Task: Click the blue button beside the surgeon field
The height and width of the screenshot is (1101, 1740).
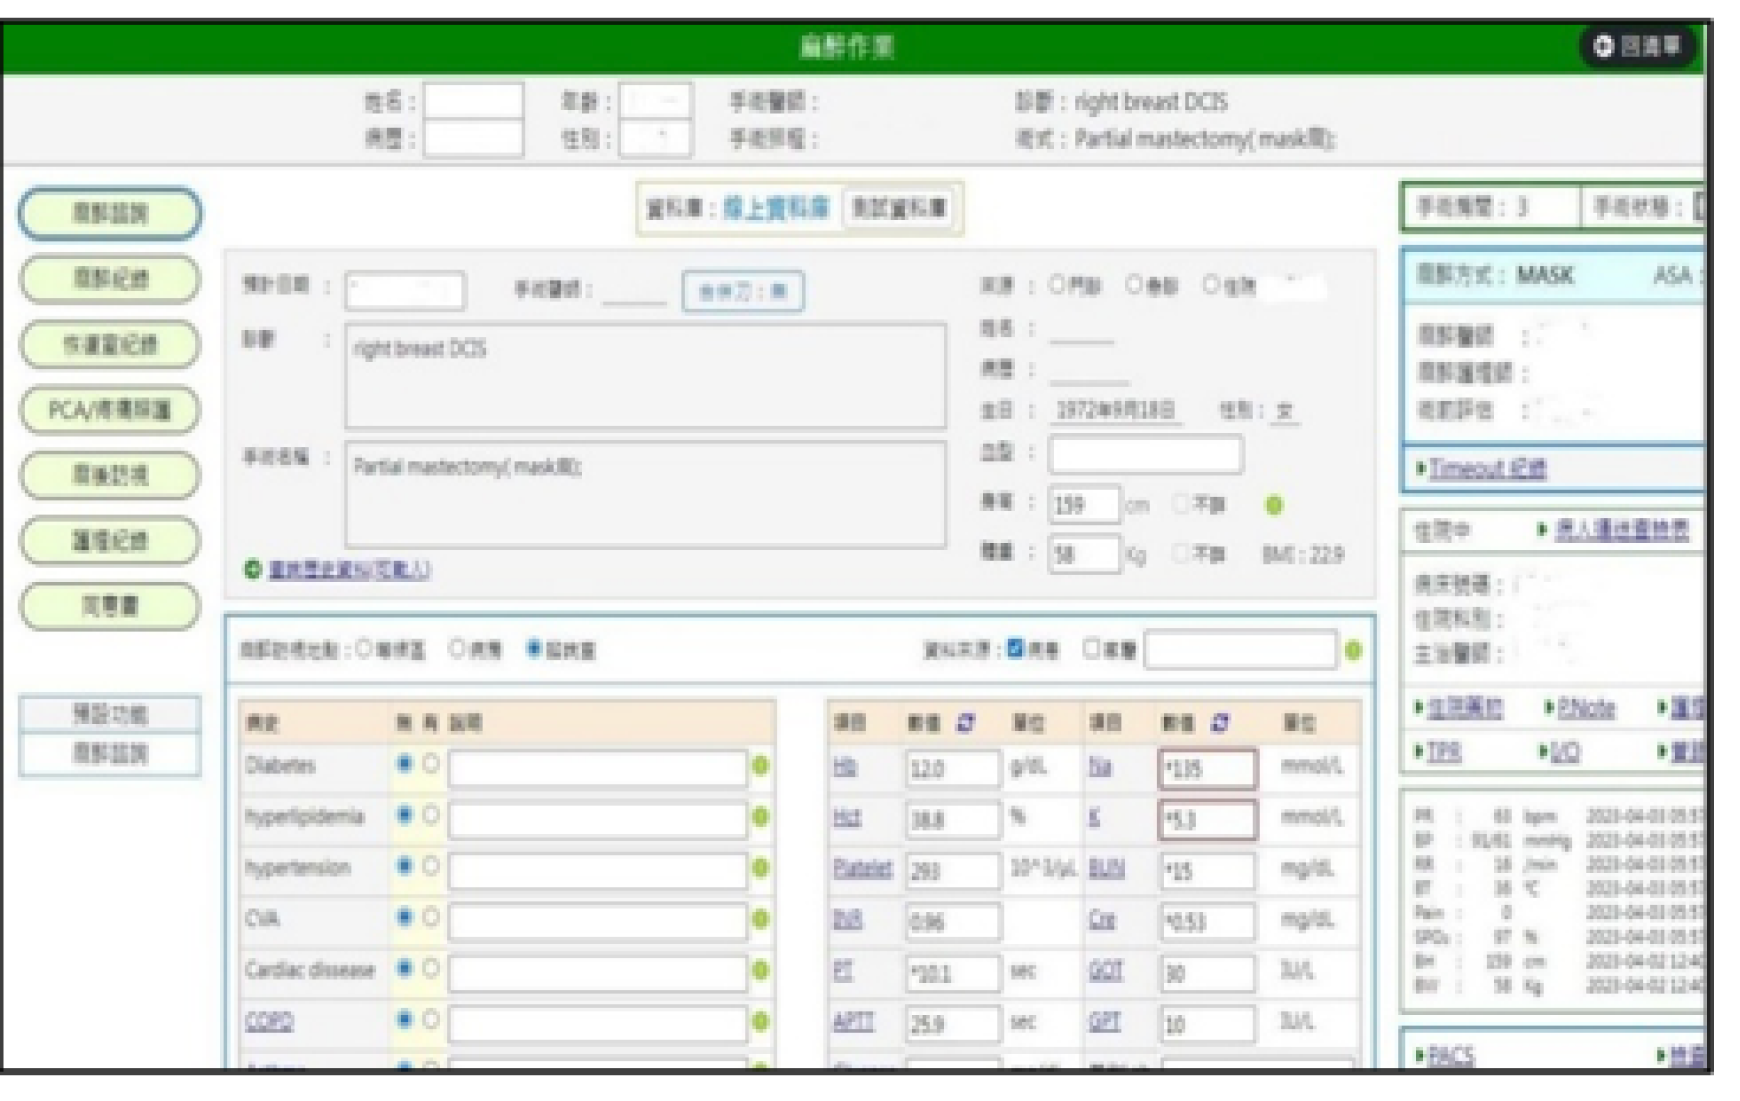Action: coord(742,292)
